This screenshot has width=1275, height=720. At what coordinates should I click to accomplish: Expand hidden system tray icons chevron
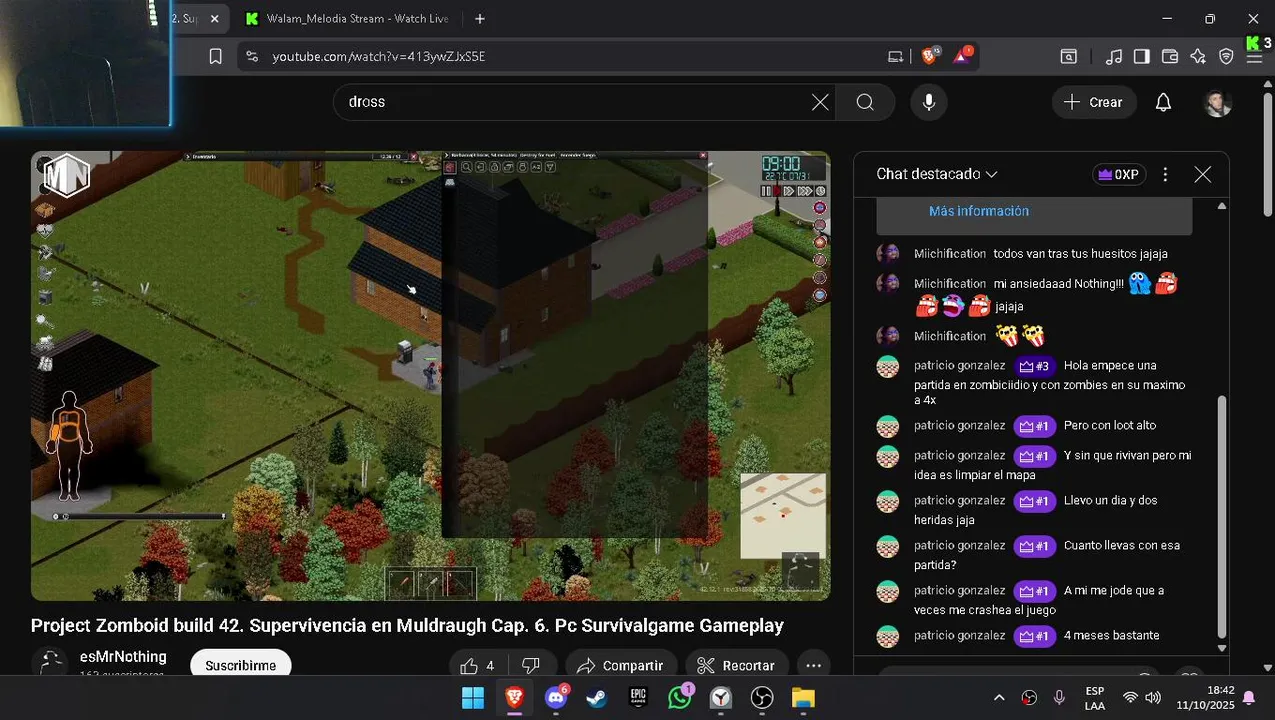pos(998,697)
